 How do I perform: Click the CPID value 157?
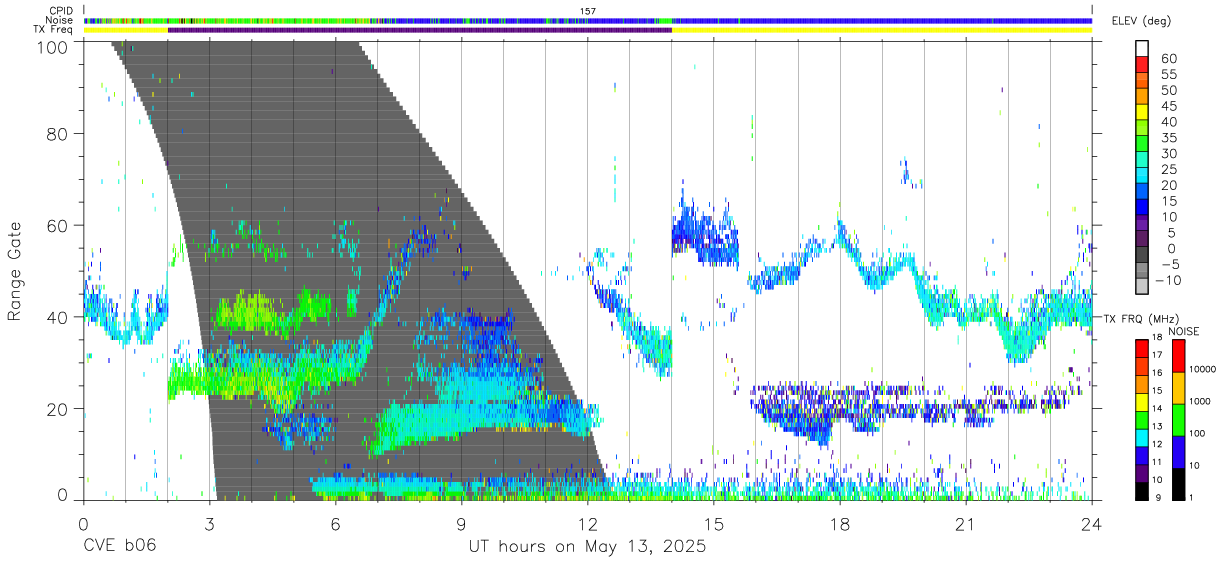[588, 10]
